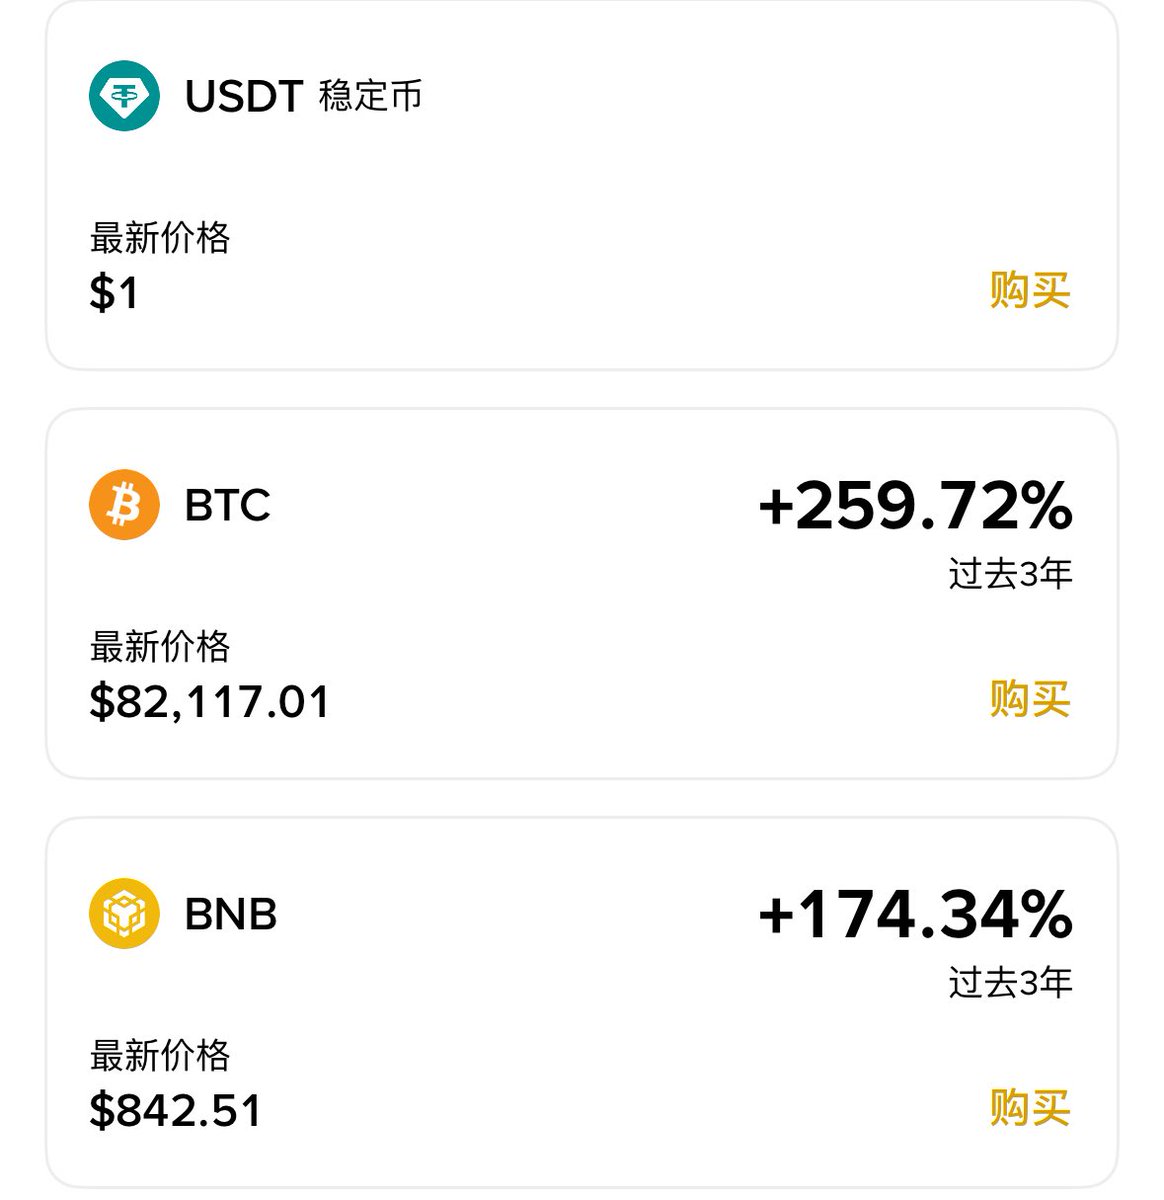Click the +174.34% three-year gain

click(x=915, y=914)
